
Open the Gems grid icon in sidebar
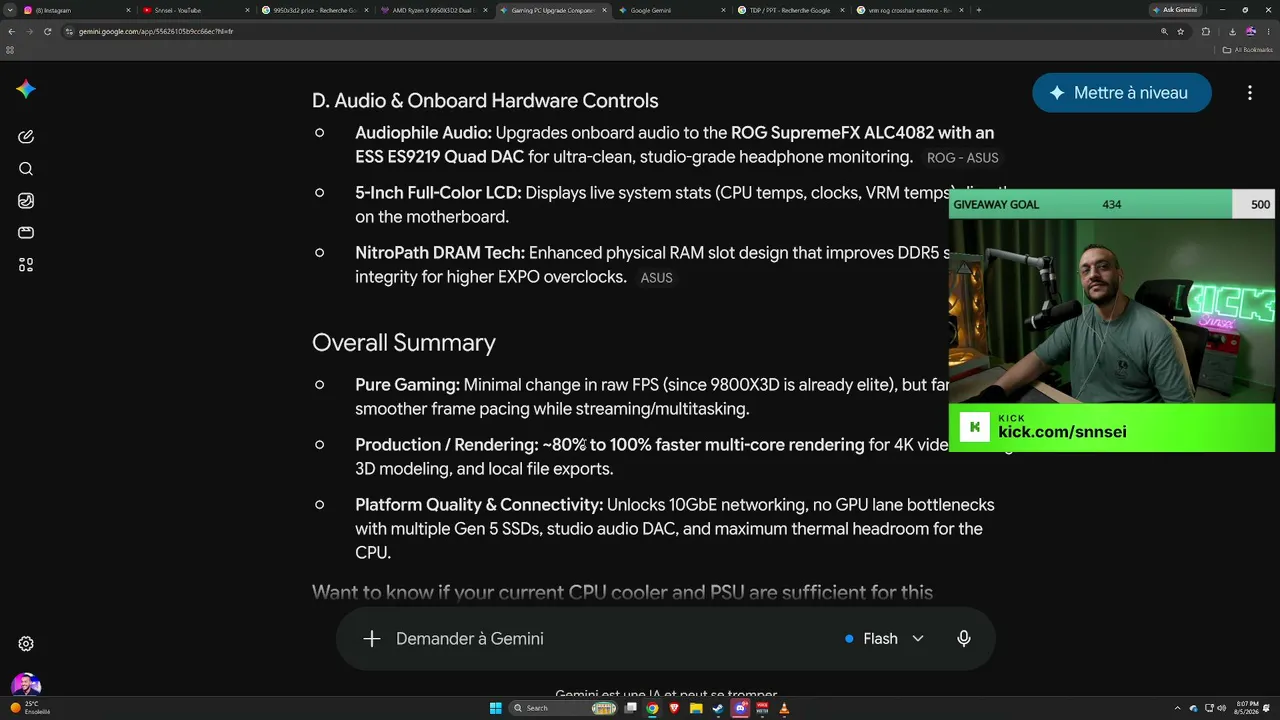pos(26,265)
